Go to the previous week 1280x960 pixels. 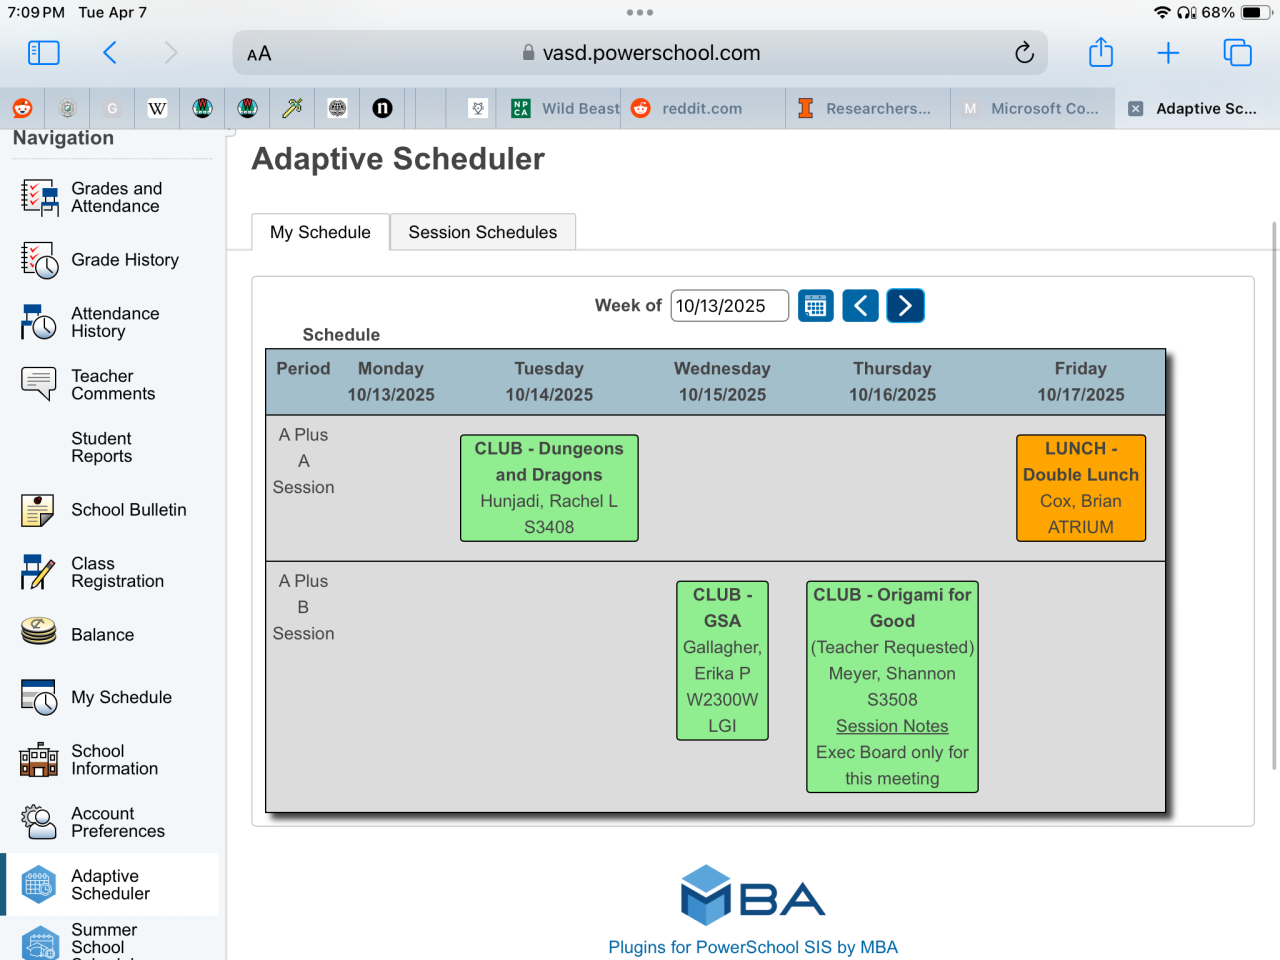click(x=860, y=306)
